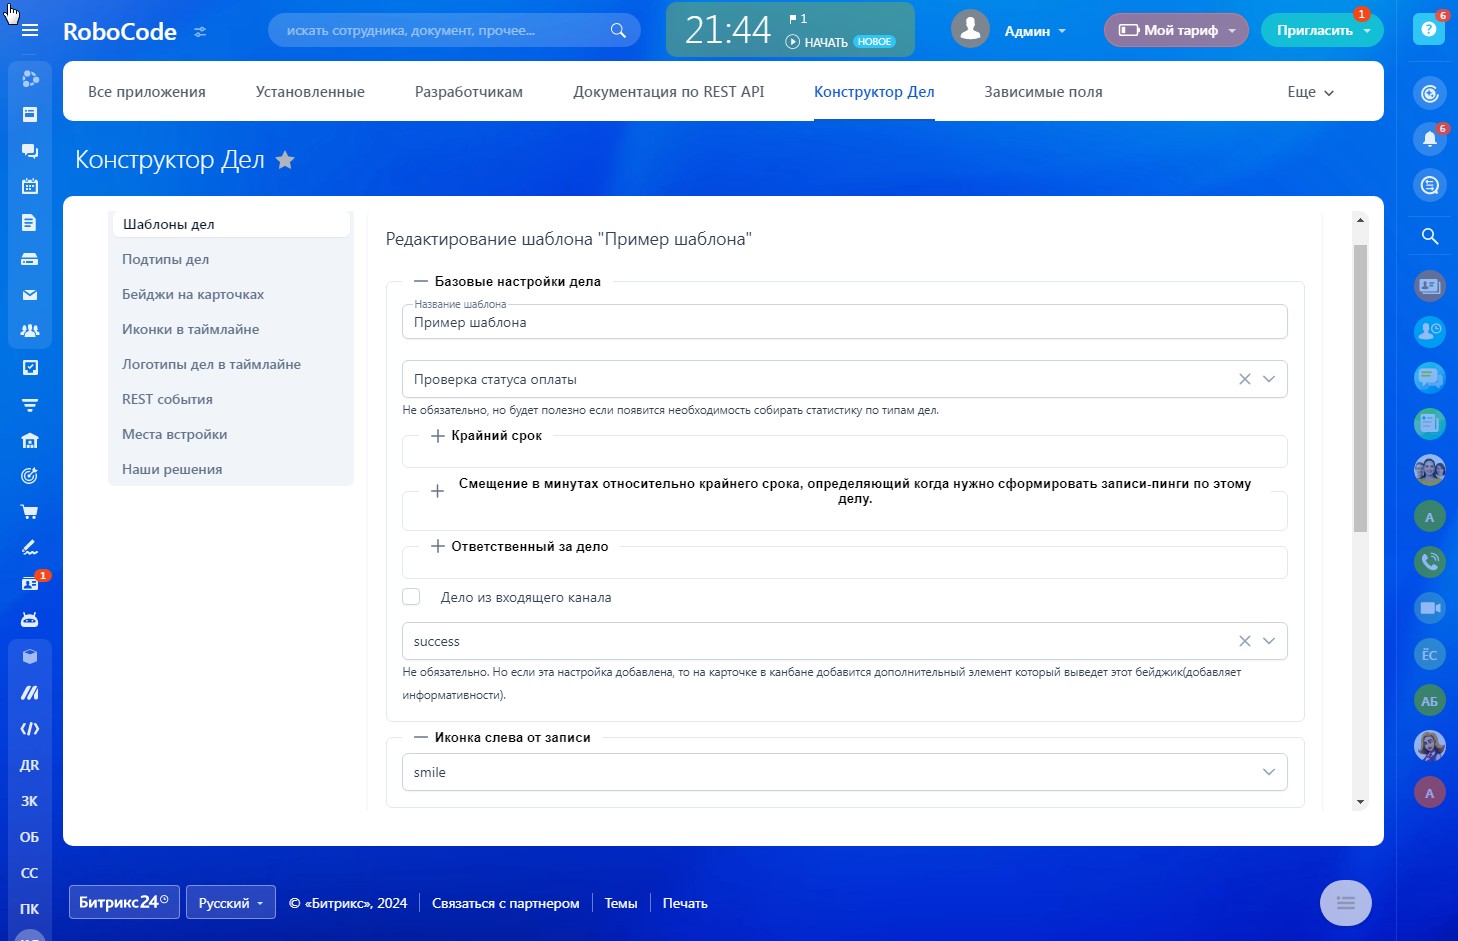Expand the Ответственный за дело section
Screen dimensions: 1458x941
coord(437,547)
